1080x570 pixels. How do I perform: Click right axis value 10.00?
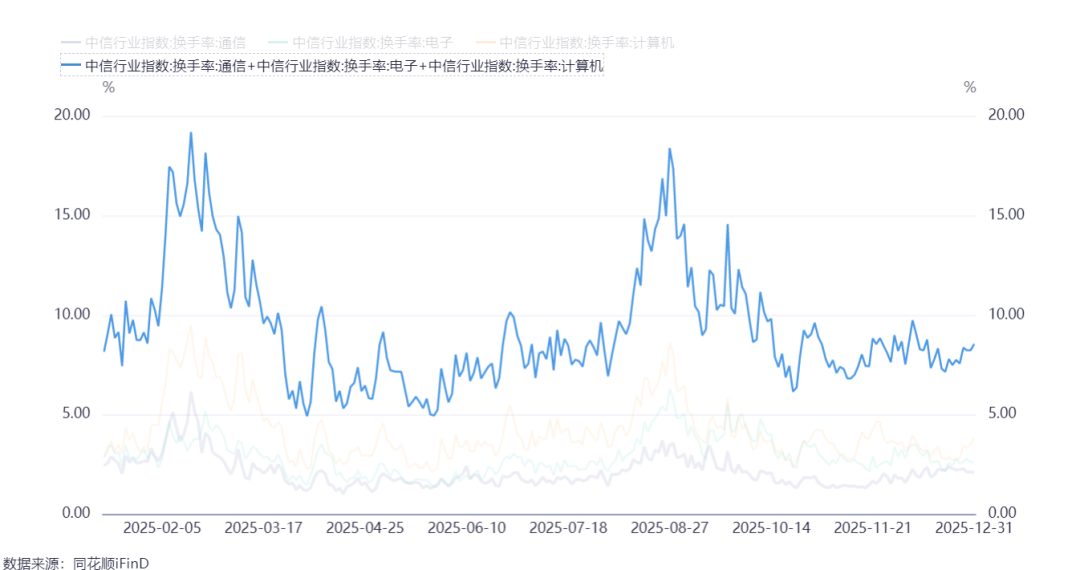click(1006, 314)
